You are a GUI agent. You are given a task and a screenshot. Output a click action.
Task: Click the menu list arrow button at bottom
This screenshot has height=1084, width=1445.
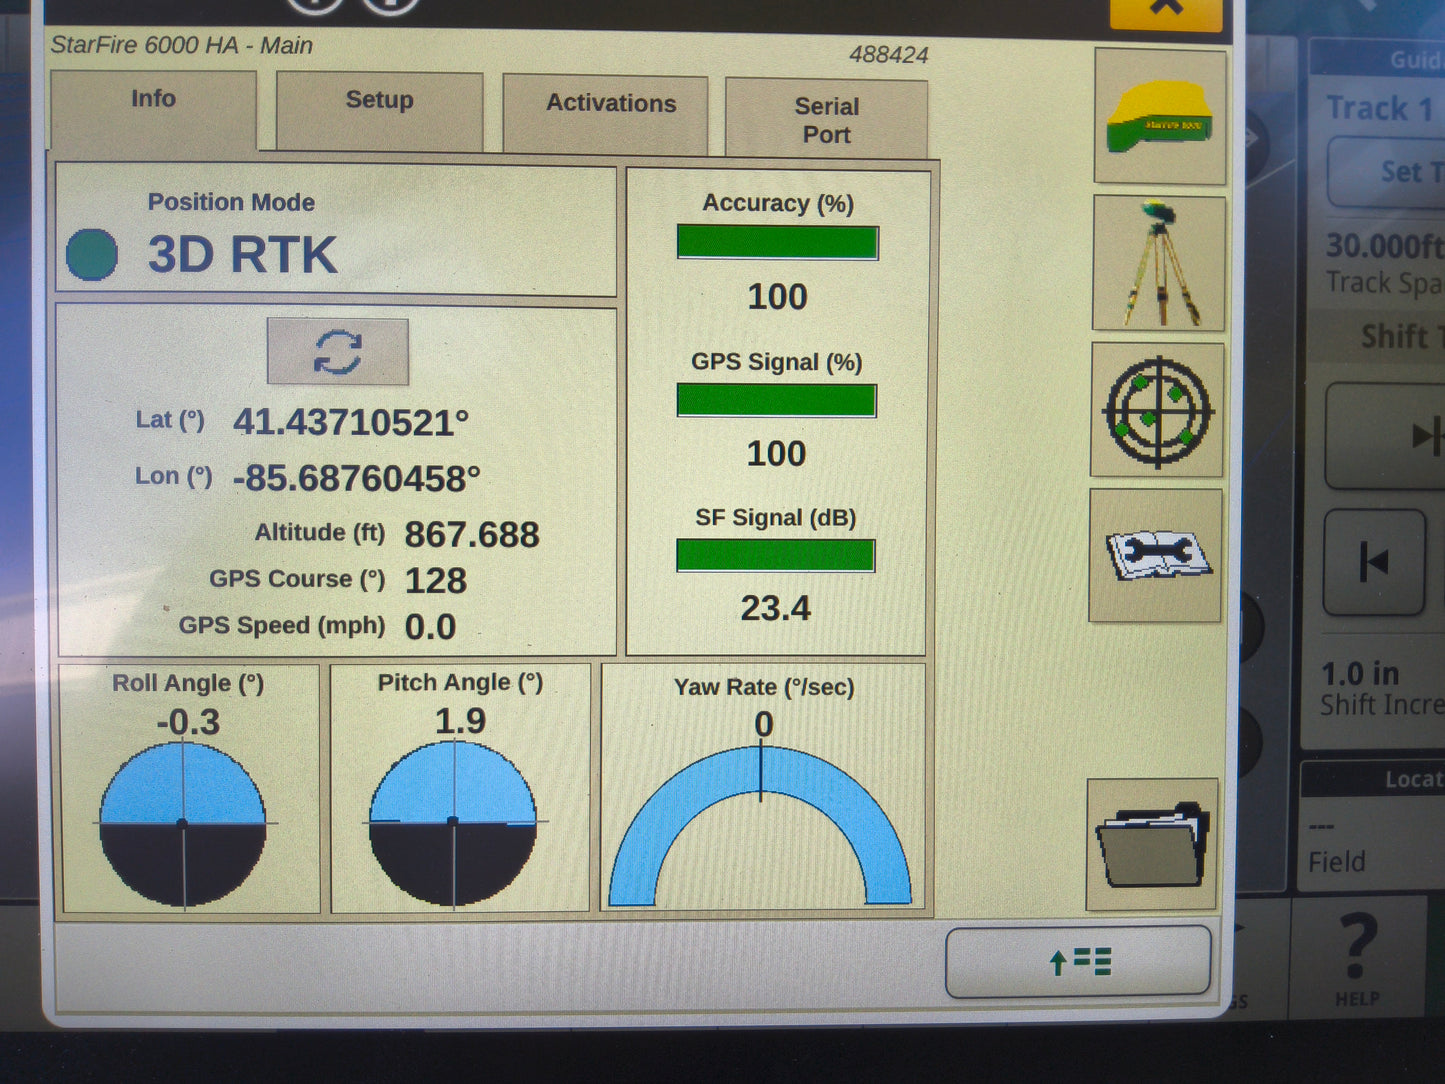pos(1078,962)
